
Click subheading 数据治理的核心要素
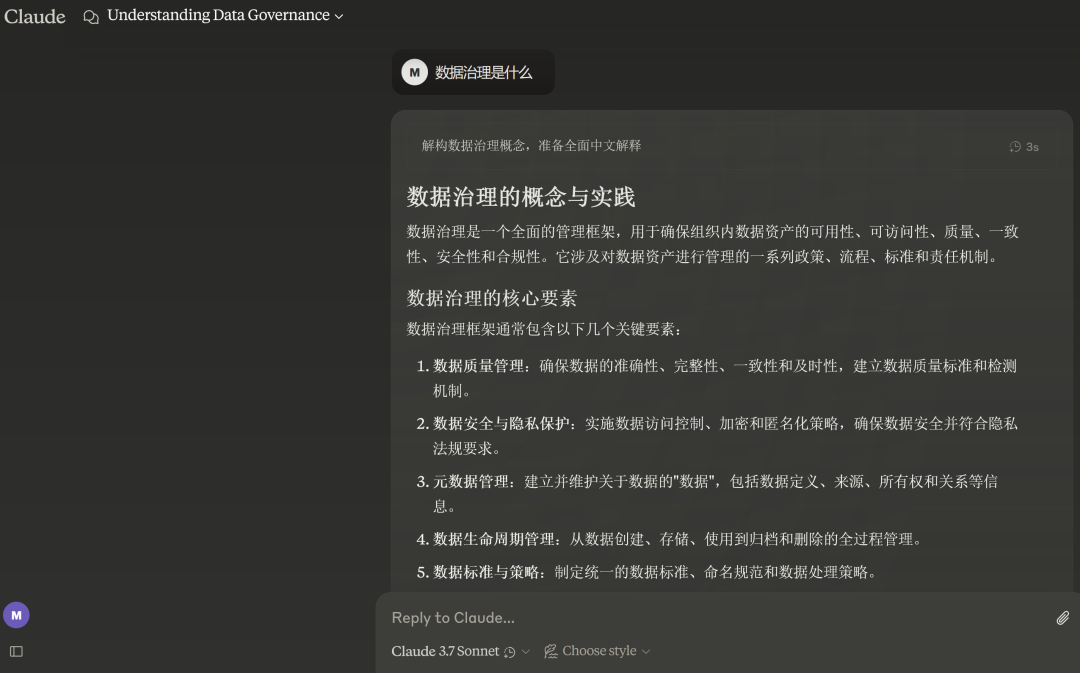(492, 298)
